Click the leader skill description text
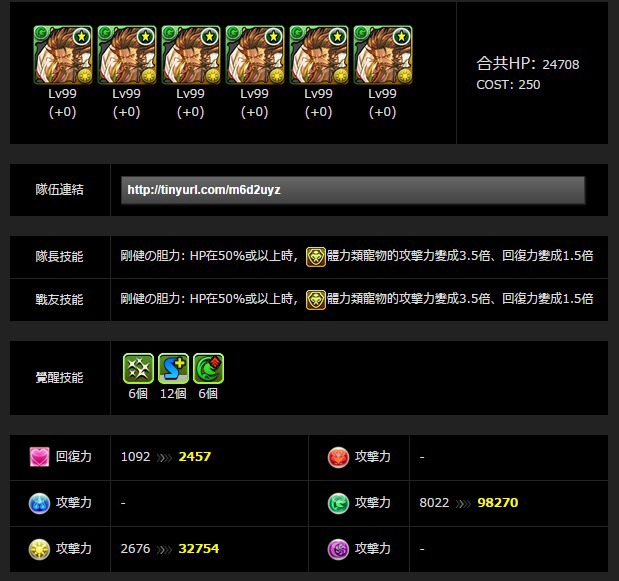 pos(357,256)
